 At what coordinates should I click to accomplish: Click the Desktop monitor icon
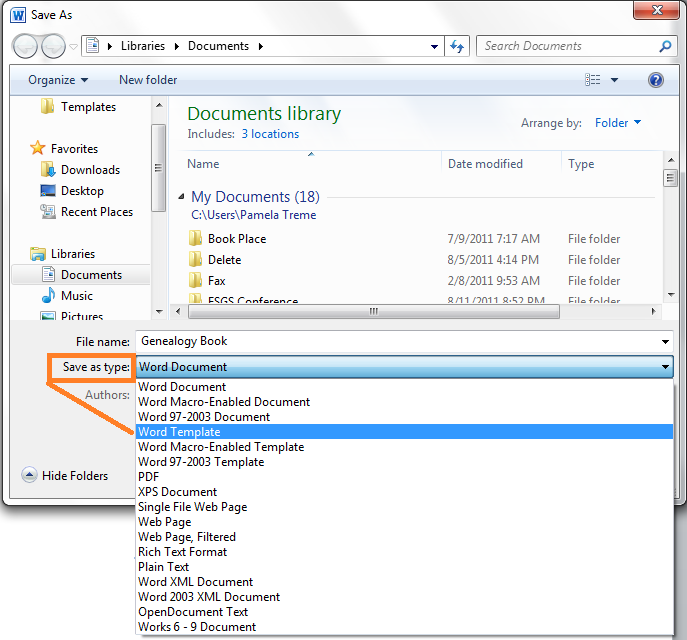pos(48,191)
